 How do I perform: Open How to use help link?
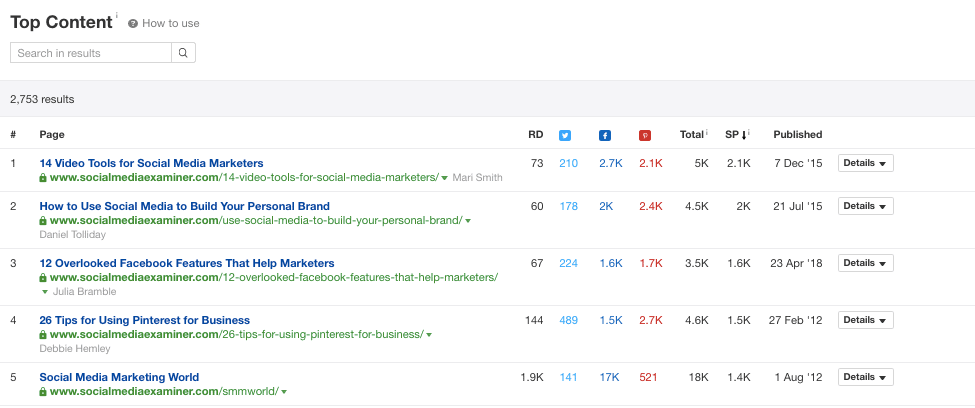coord(172,23)
